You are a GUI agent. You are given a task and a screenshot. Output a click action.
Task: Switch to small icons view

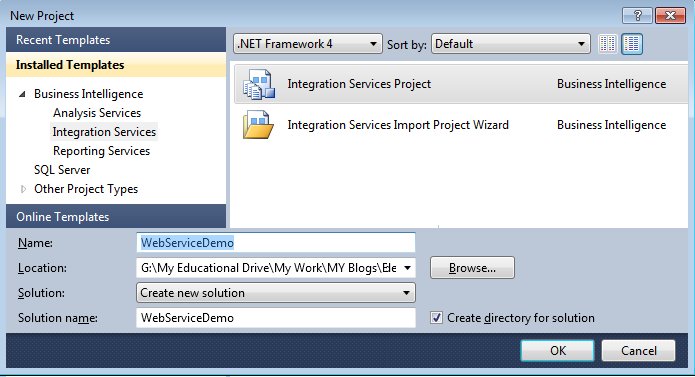(608, 44)
